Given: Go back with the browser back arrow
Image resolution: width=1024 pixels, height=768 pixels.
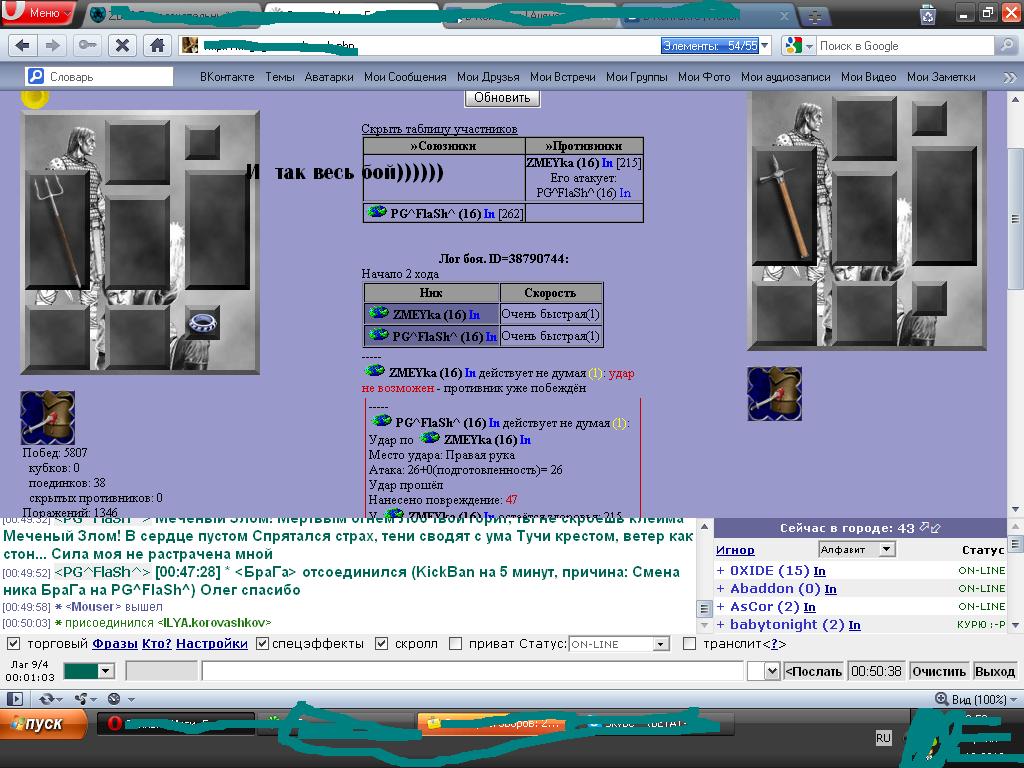Looking at the screenshot, I should pyautogui.click(x=22, y=45).
